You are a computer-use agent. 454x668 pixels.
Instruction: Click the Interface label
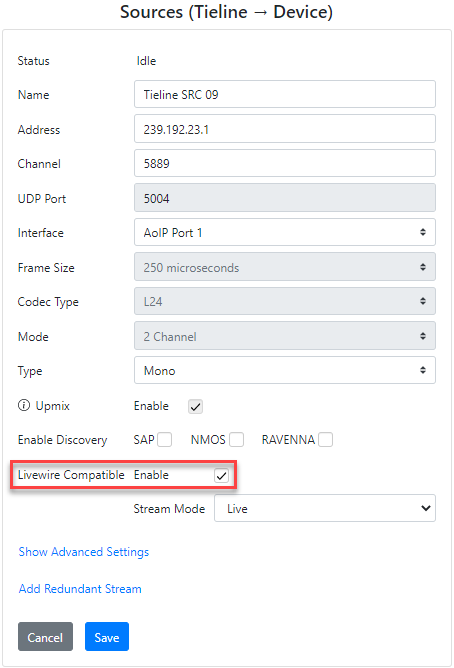[x=40, y=233]
